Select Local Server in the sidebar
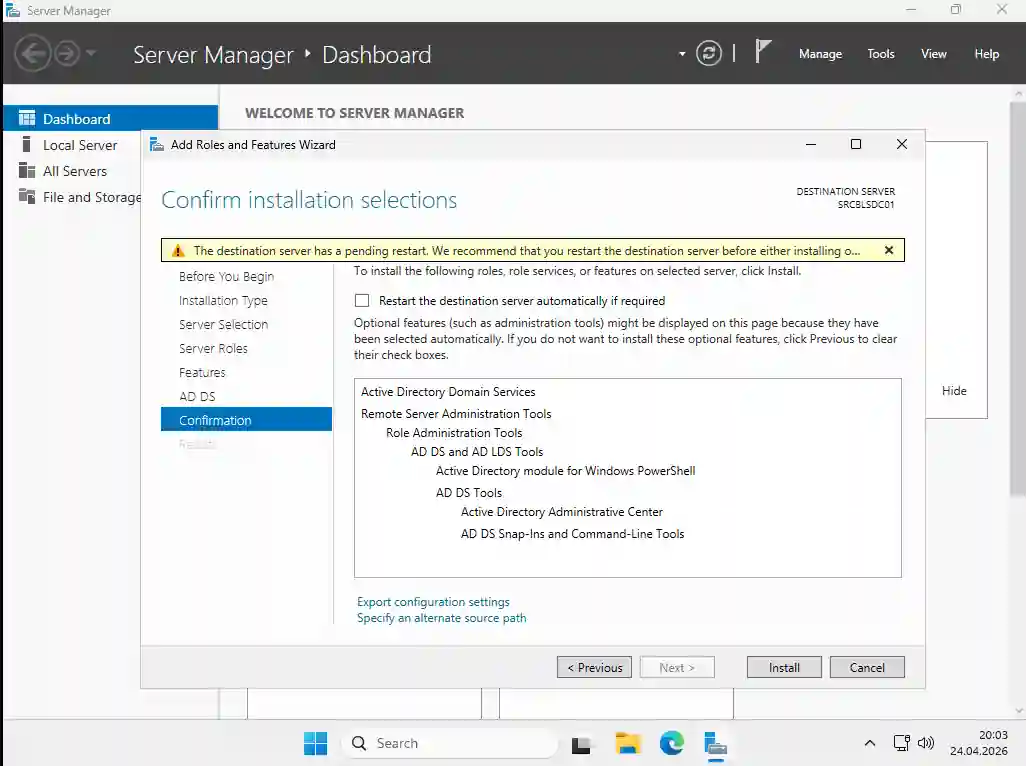 pyautogui.click(x=80, y=145)
